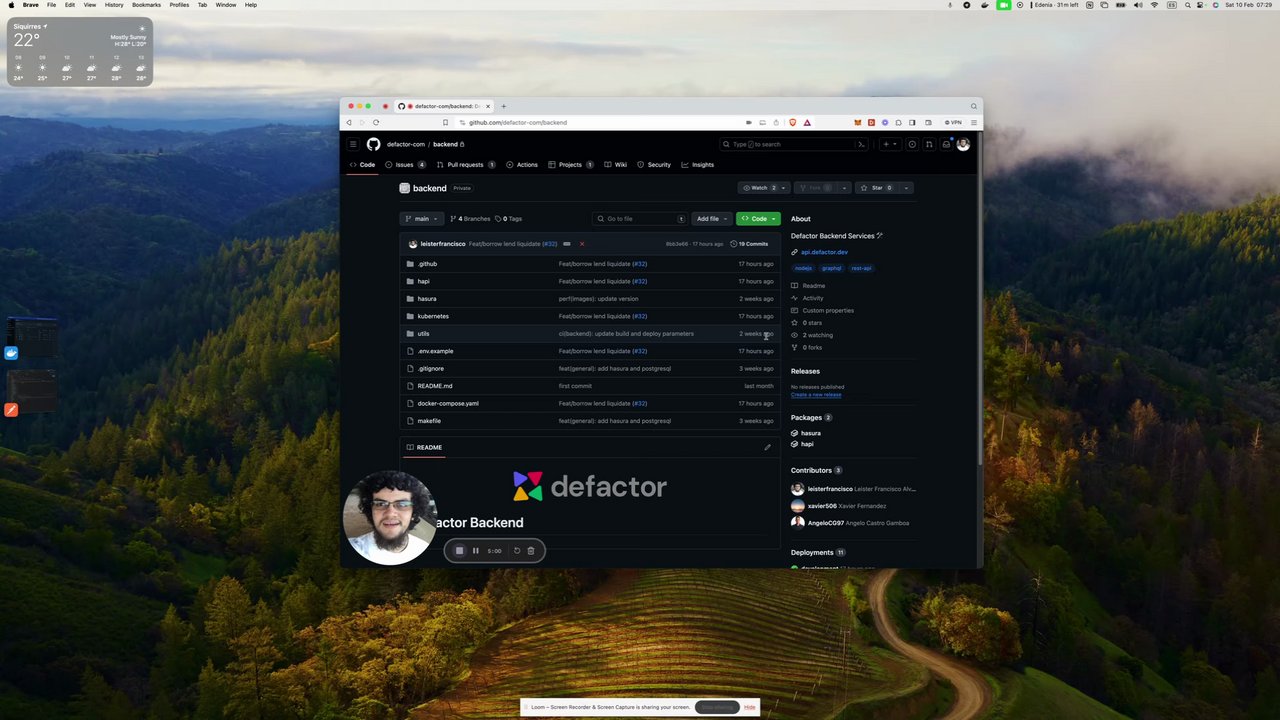
Task: Open the .github folder
Action: tap(427, 264)
